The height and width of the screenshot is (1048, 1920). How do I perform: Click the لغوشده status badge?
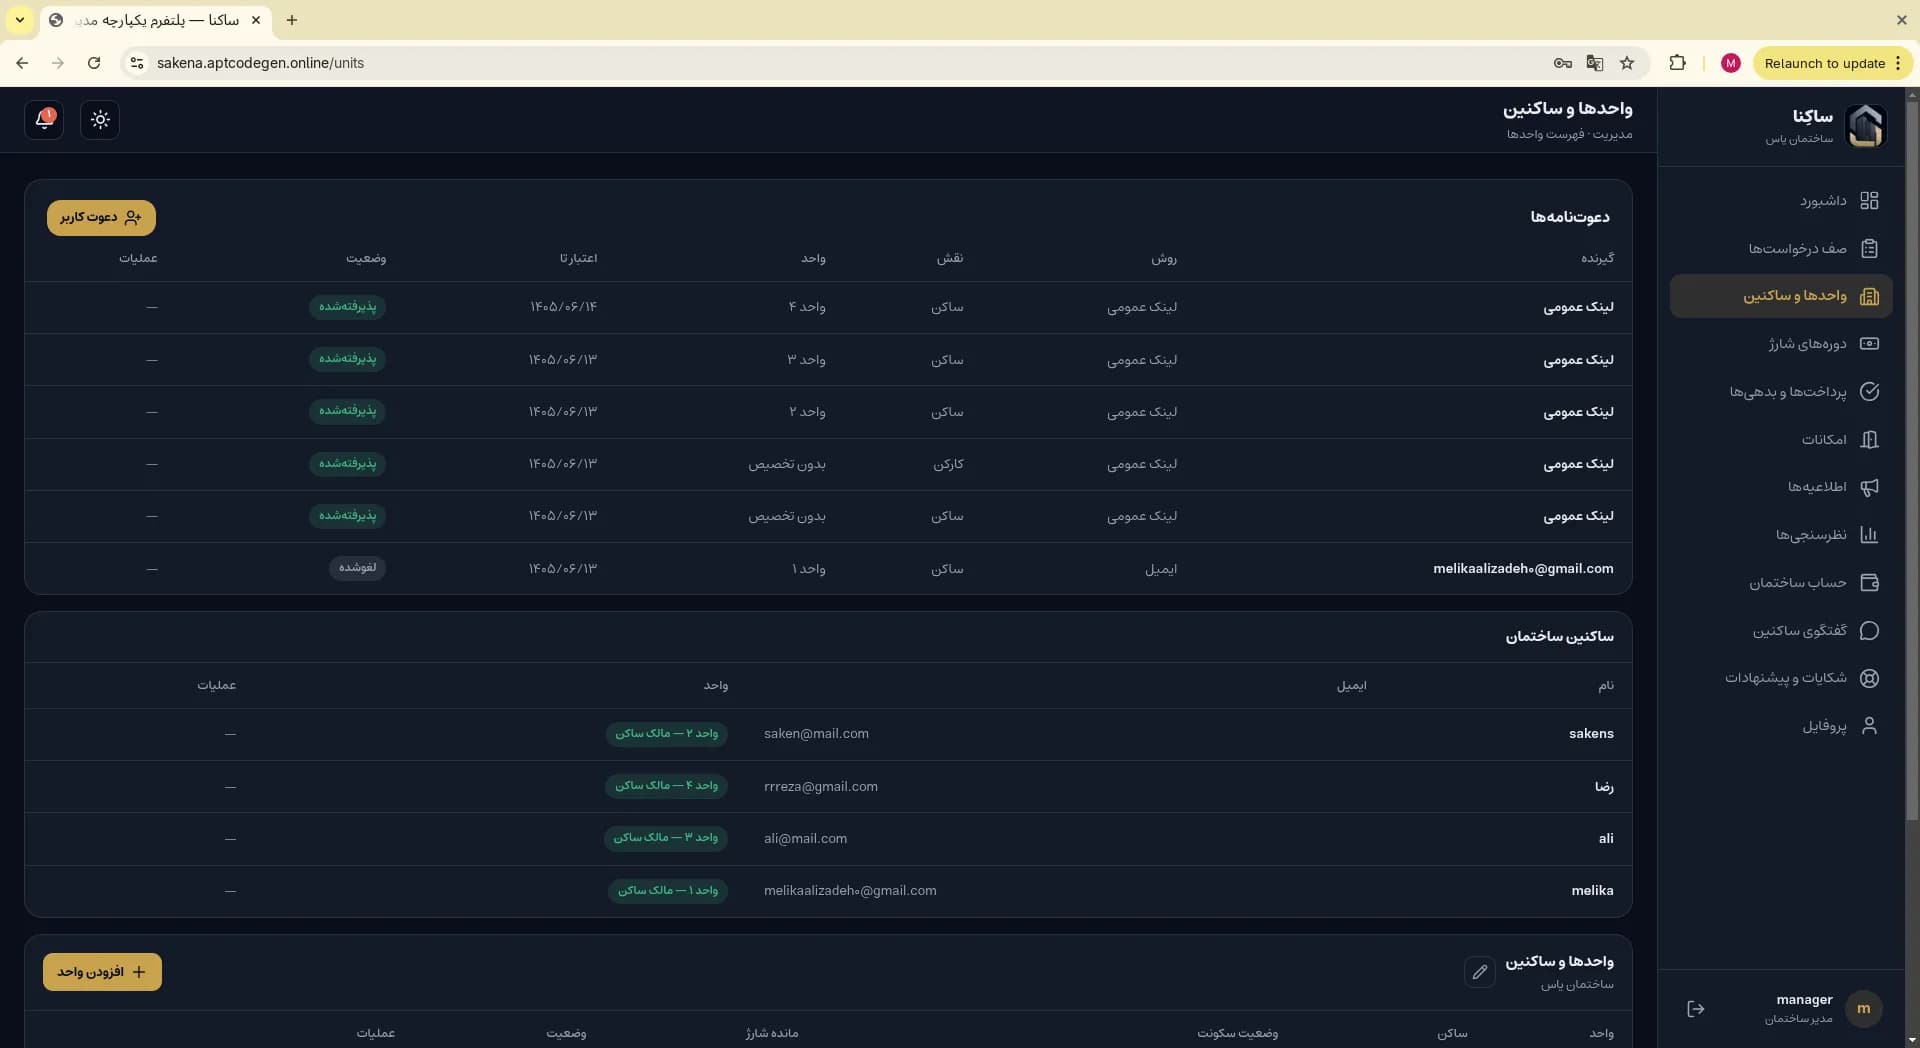click(x=357, y=568)
